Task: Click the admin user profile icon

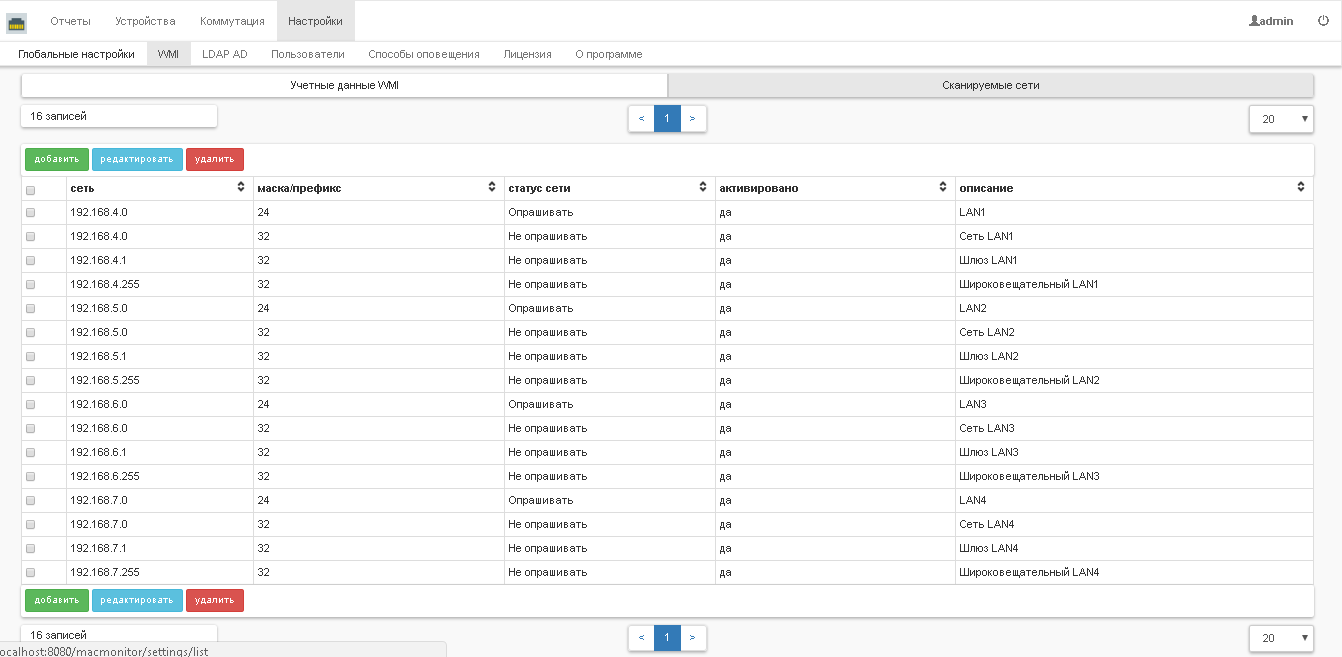Action: [x=1254, y=21]
